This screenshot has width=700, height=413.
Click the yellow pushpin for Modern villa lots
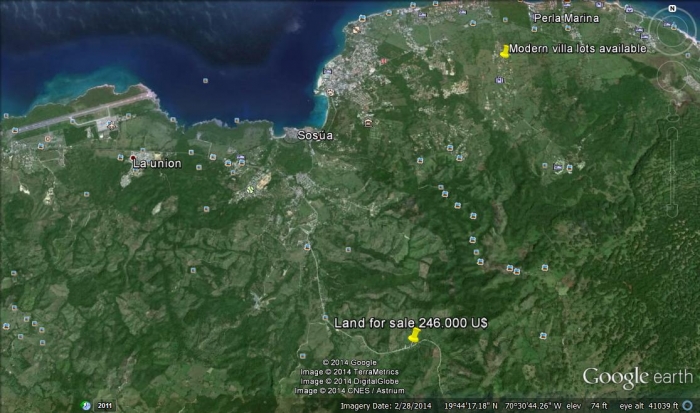pos(505,52)
